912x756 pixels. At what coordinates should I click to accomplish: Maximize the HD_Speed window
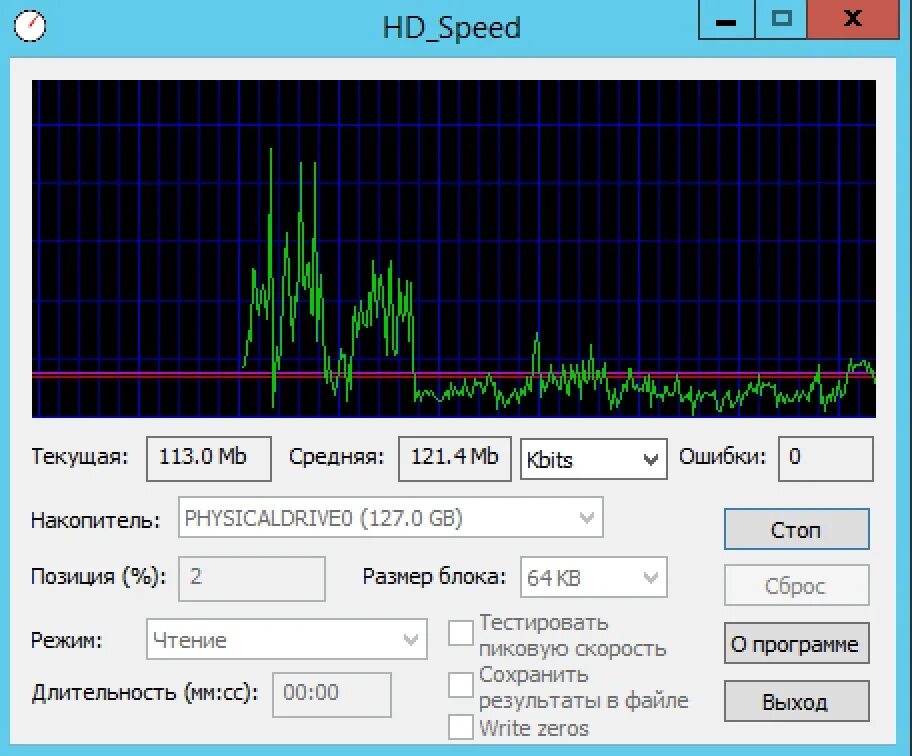tap(781, 19)
